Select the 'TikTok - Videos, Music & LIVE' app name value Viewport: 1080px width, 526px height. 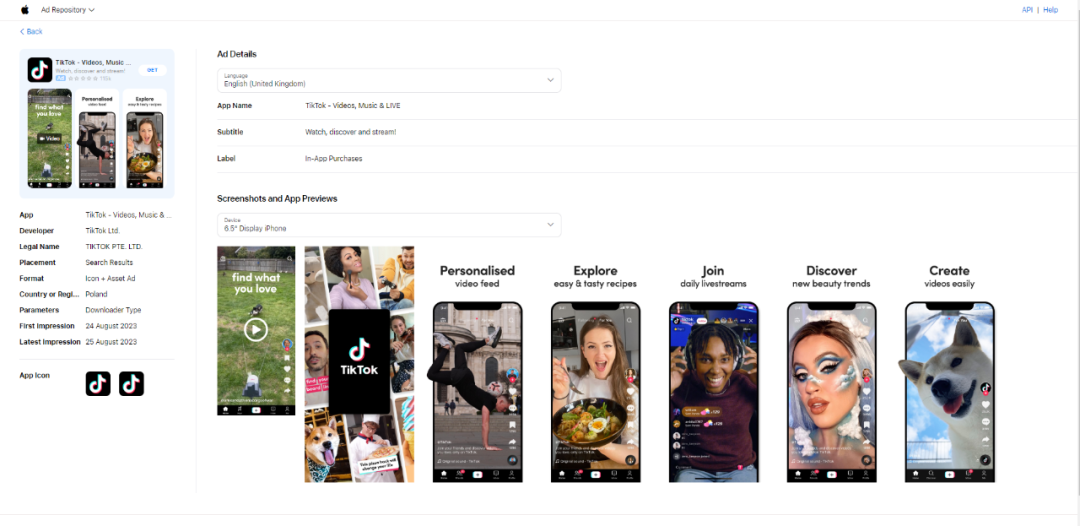pos(353,106)
